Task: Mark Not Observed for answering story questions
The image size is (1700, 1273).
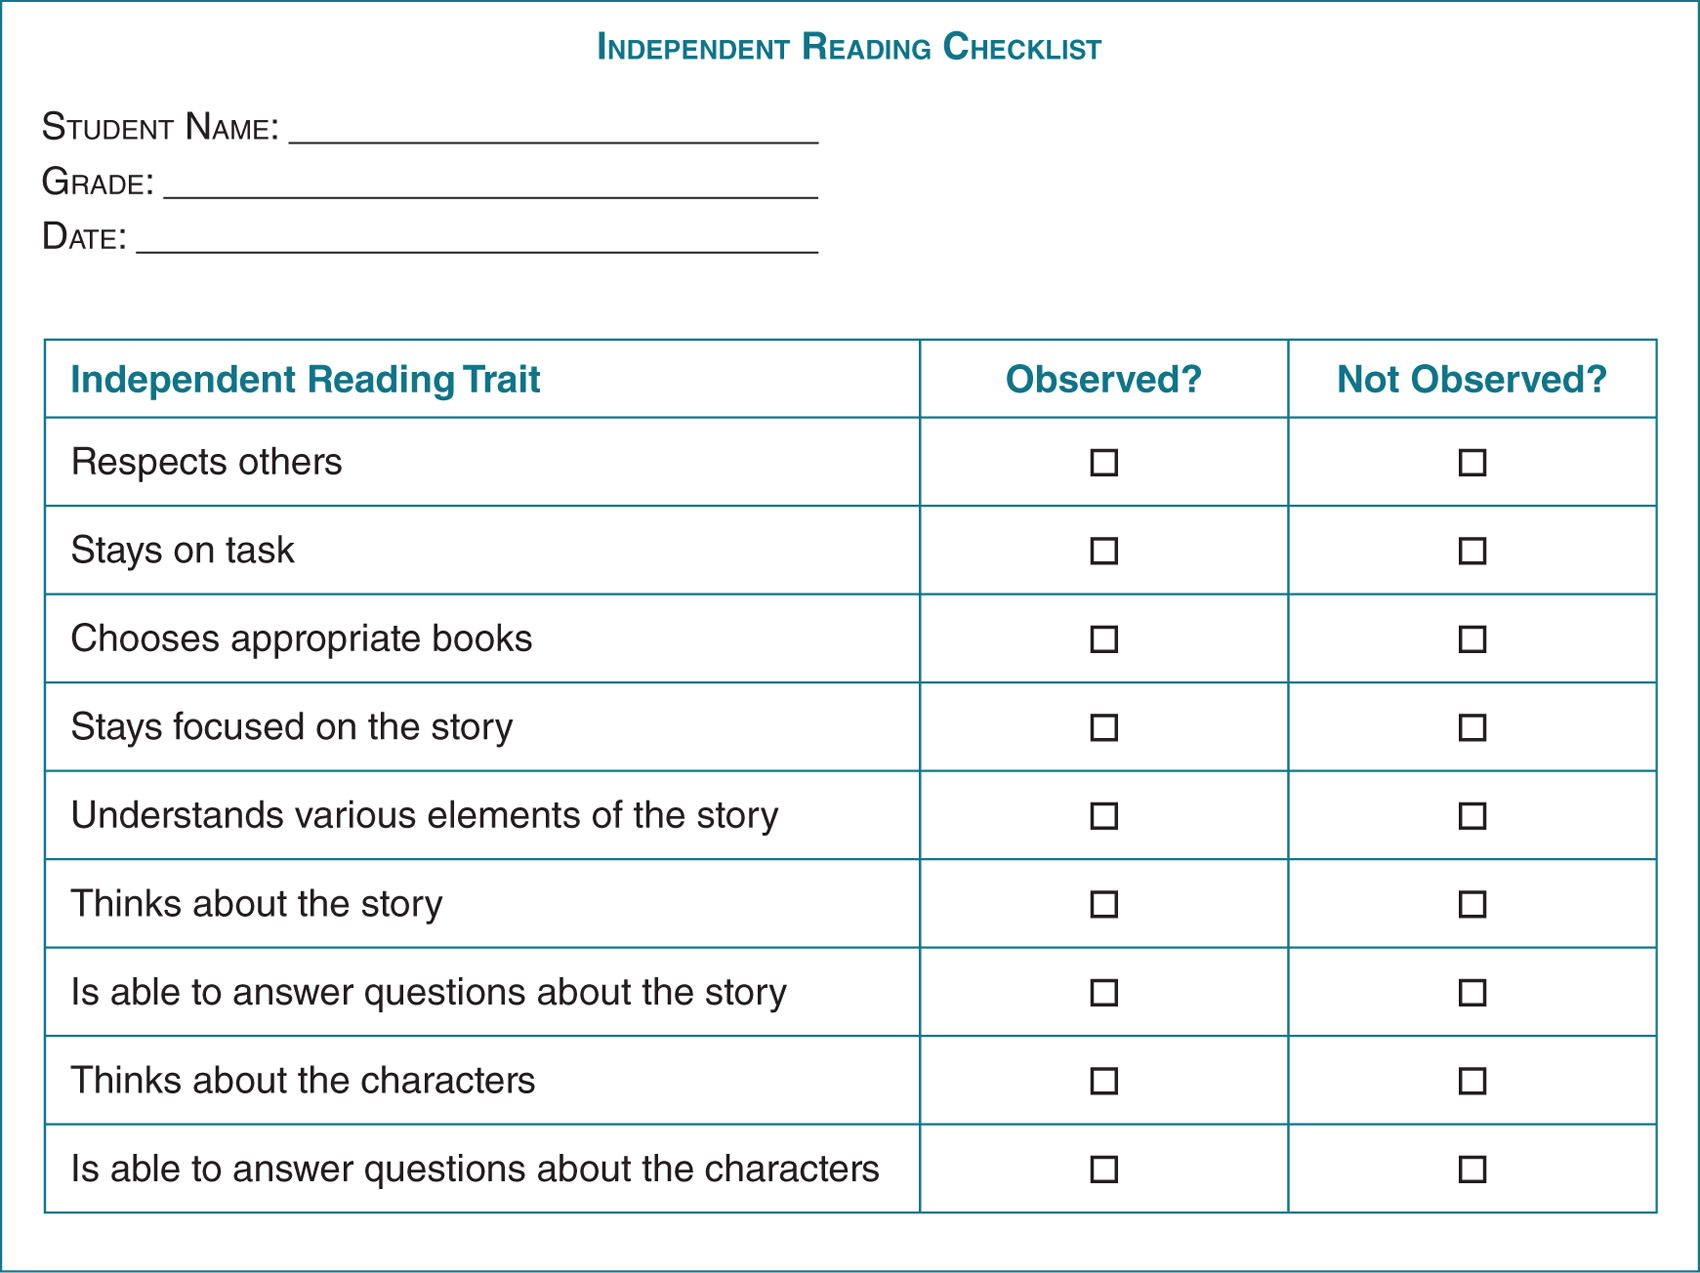Action: [x=1472, y=993]
